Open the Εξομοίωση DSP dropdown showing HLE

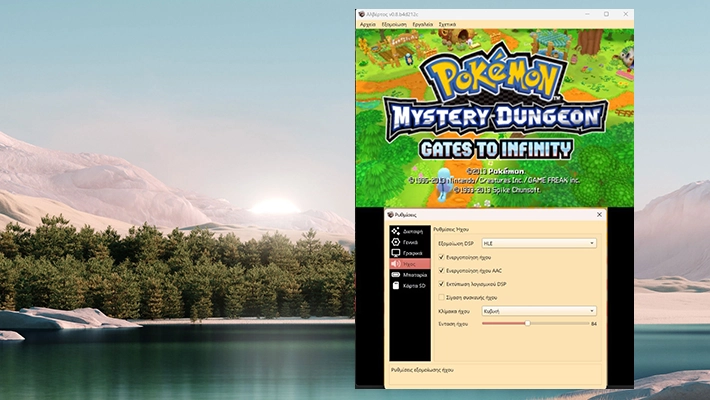tap(539, 243)
